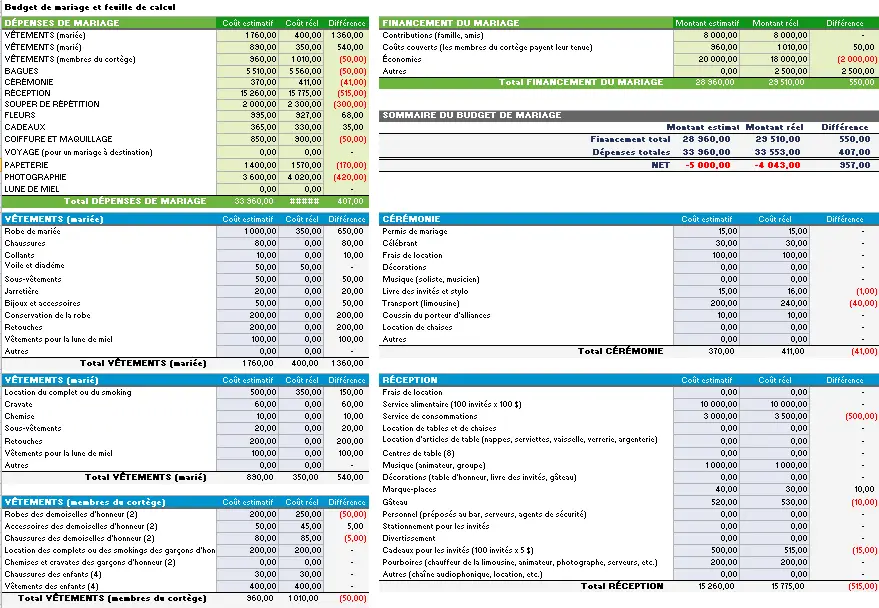
Task: Click the "Dépenses totales" summary label
Action: (x=631, y=152)
